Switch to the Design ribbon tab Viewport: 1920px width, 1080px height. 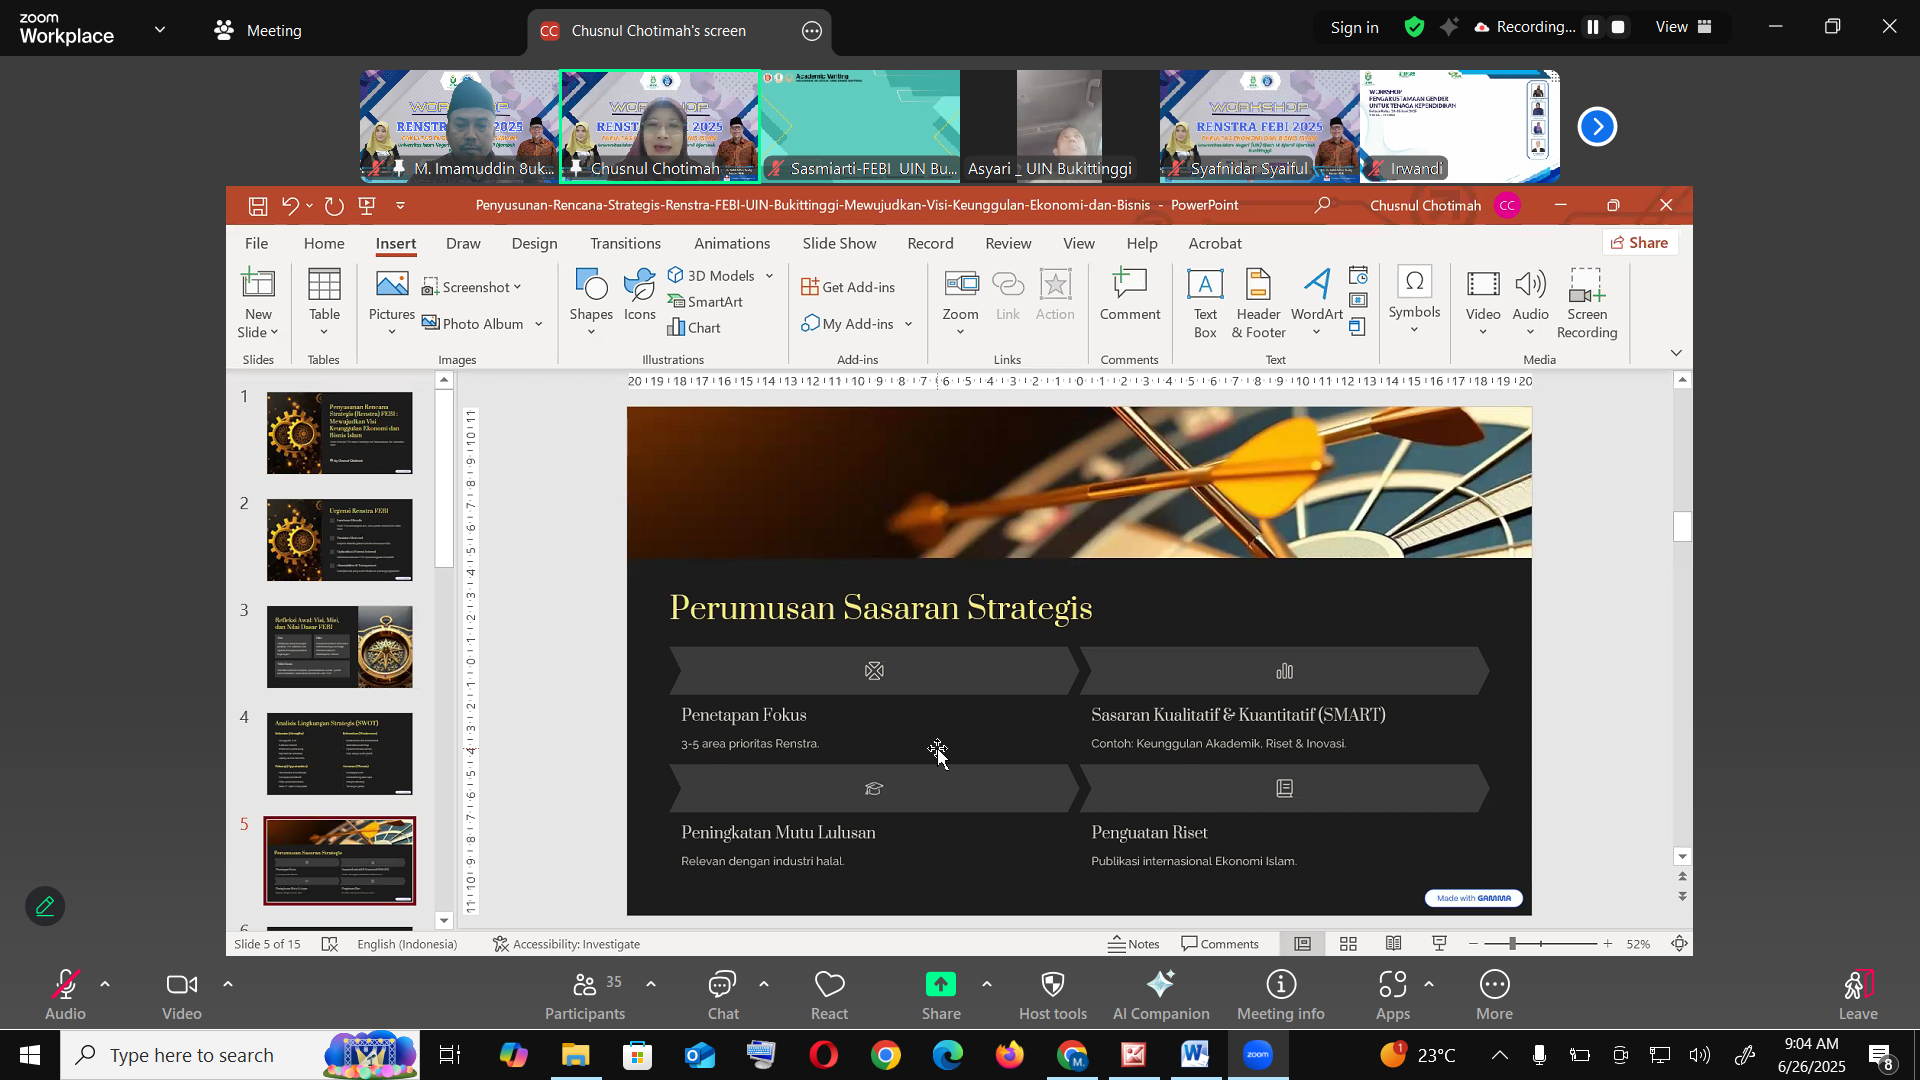(x=534, y=243)
